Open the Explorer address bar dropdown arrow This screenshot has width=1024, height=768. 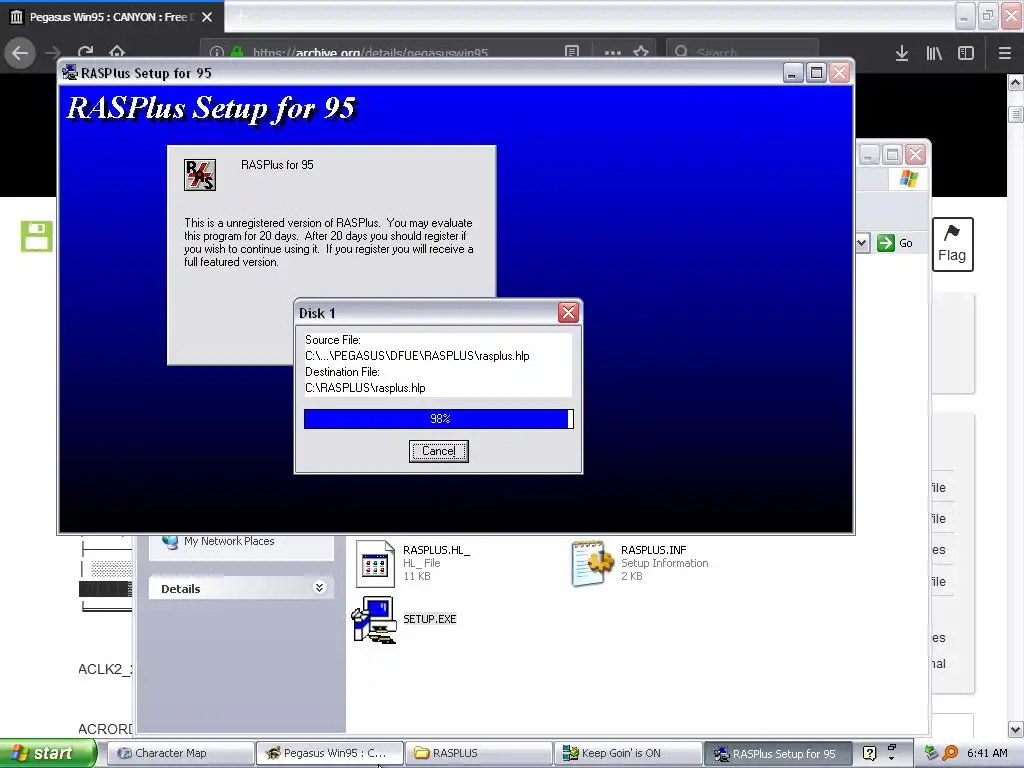click(x=861, y=243)
